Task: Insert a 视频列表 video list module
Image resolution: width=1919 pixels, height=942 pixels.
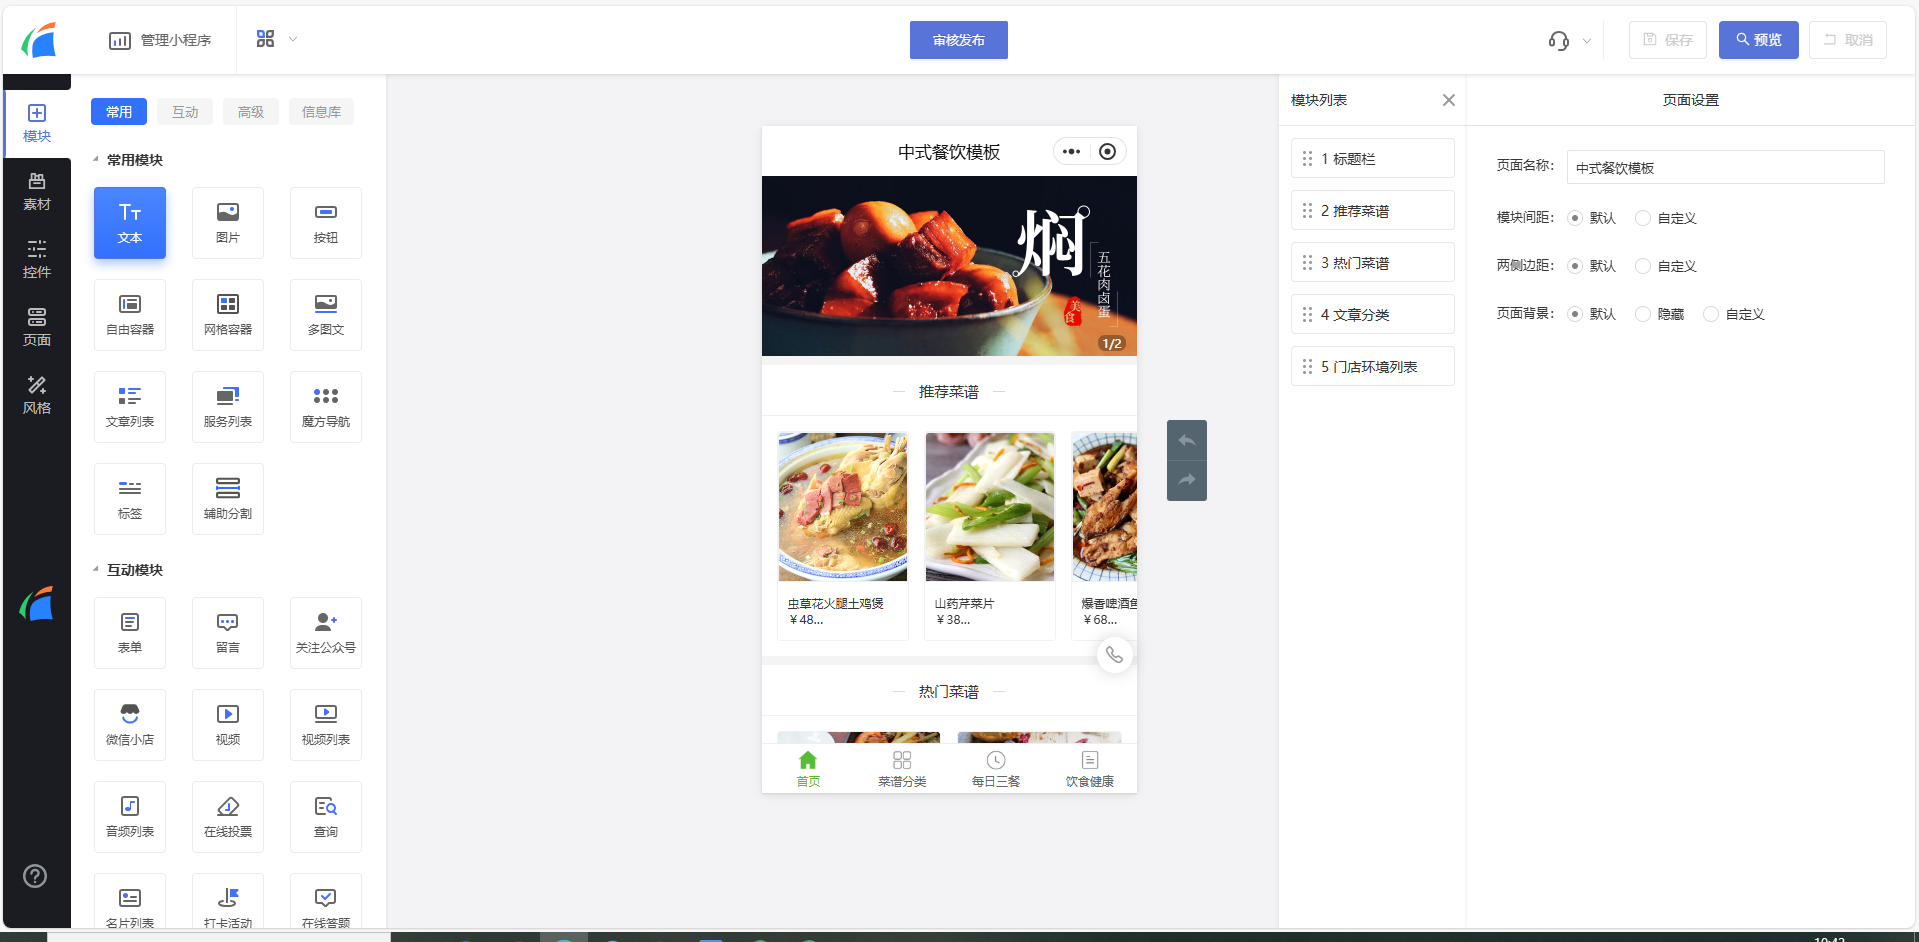Action: pos(326,725)
